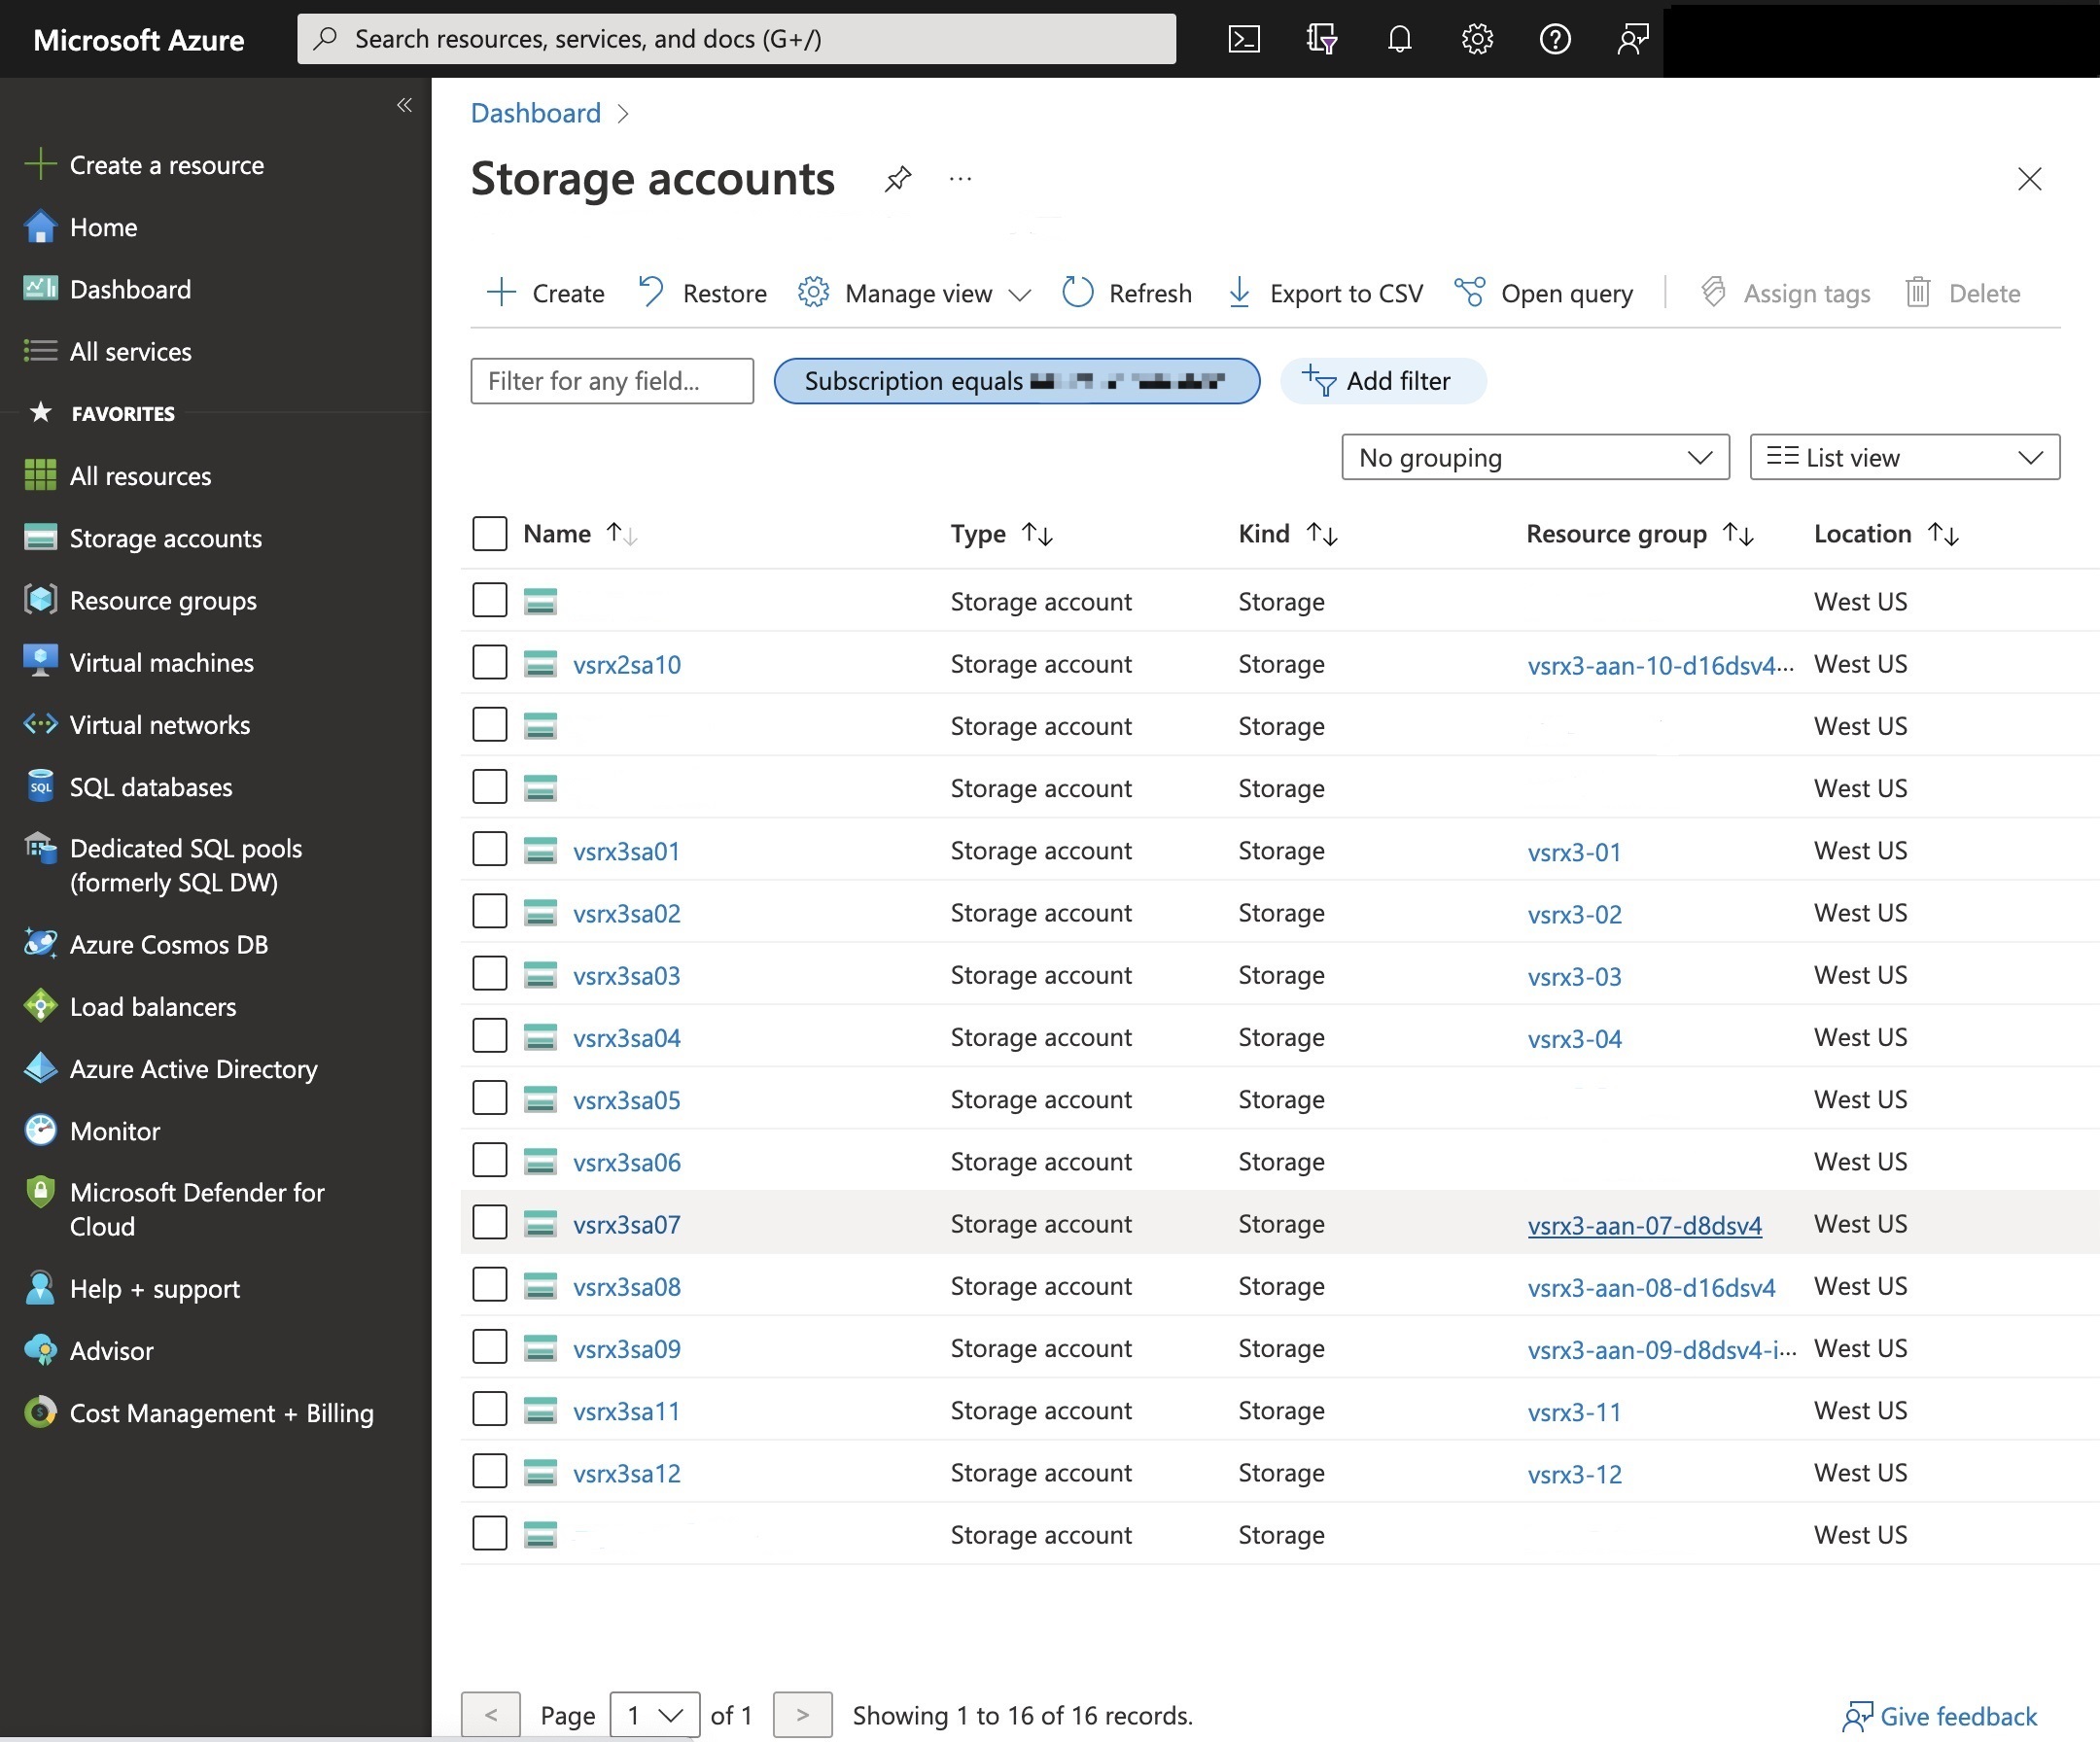Collapse the left sidebar menu

404,105
